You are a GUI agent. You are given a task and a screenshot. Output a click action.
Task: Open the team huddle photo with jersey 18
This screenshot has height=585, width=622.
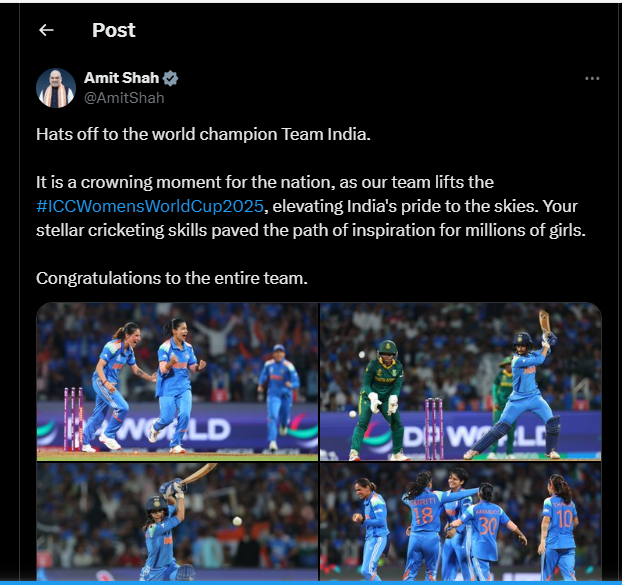click(461, 522)
